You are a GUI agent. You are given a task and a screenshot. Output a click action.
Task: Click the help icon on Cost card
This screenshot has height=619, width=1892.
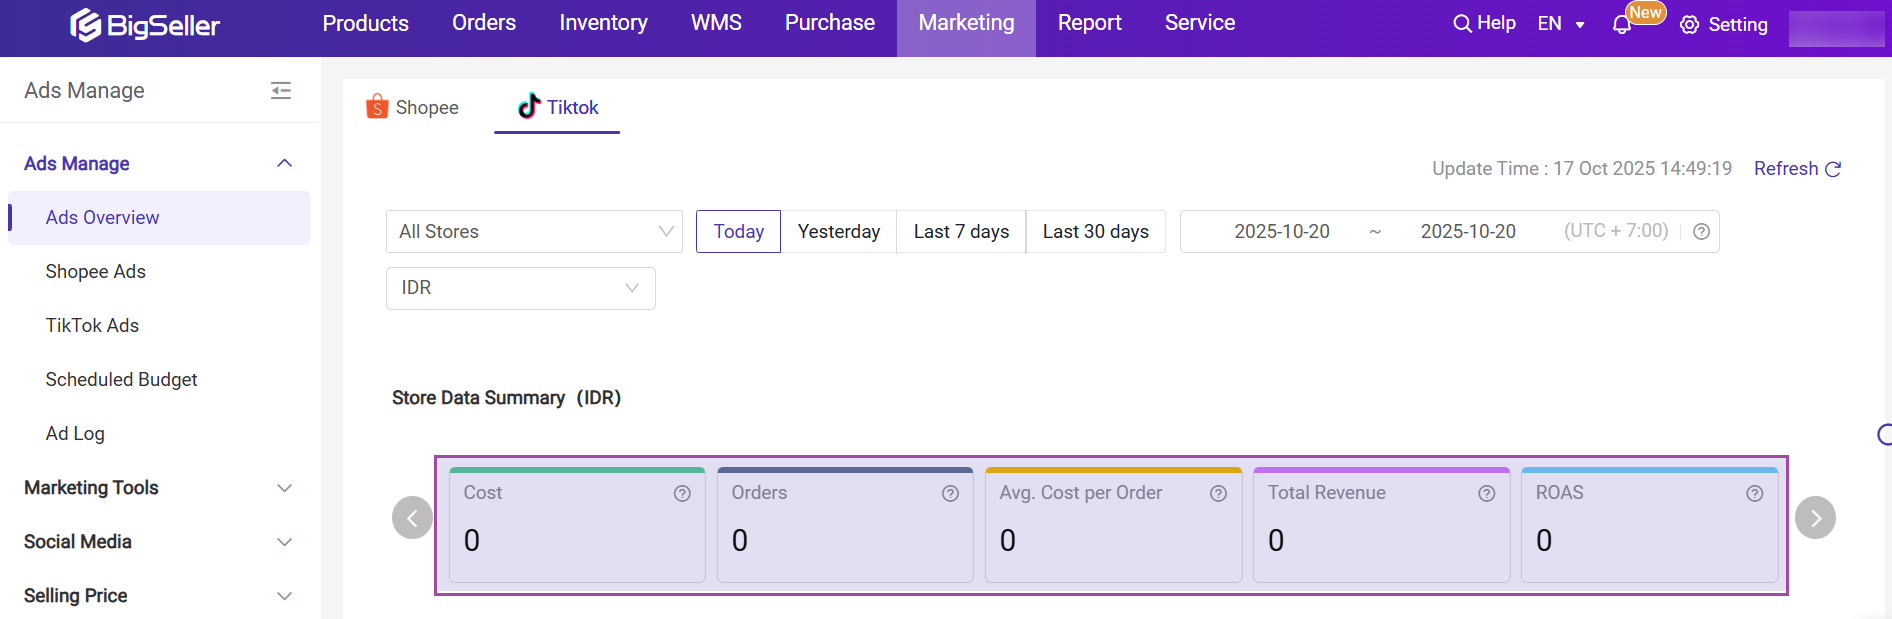(682, 493)
